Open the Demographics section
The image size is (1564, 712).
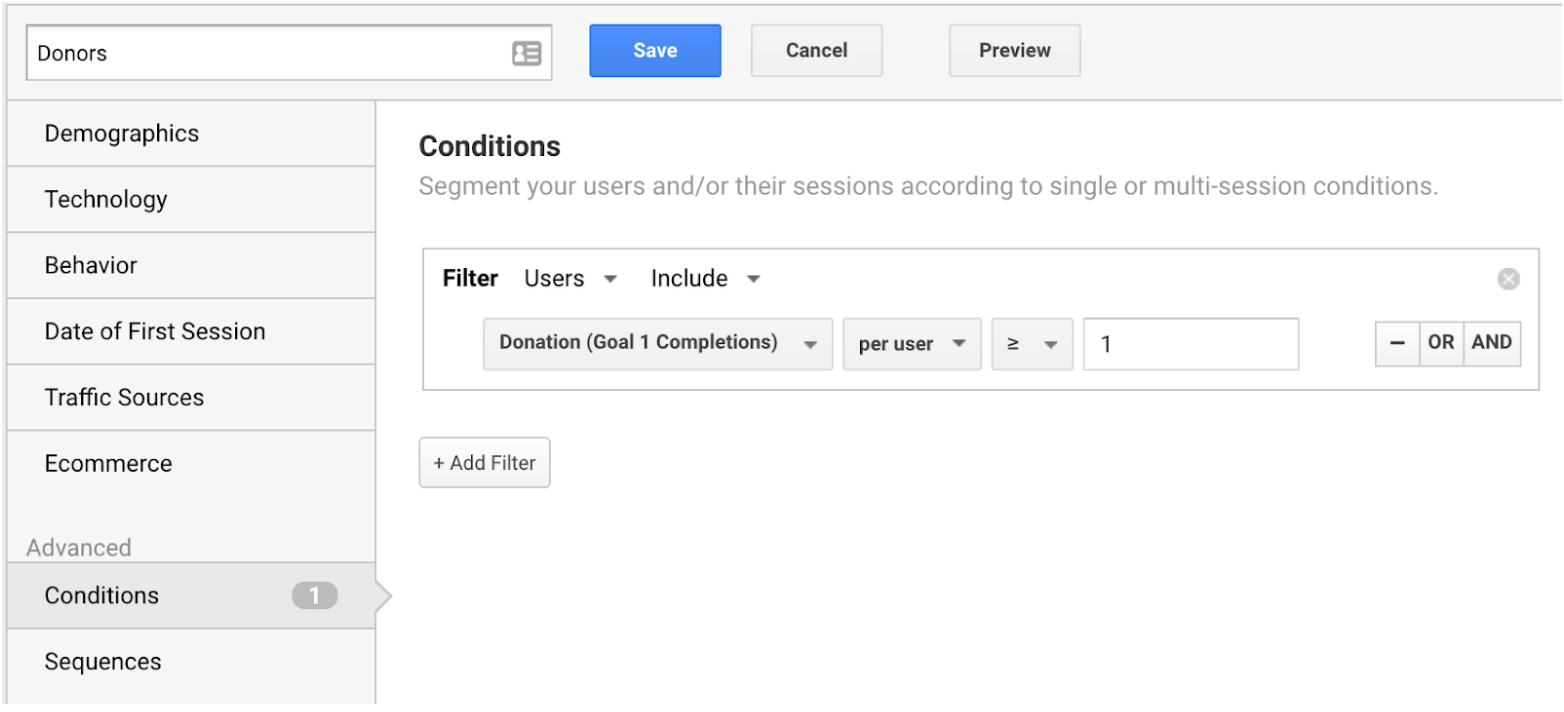pos(121,134)
